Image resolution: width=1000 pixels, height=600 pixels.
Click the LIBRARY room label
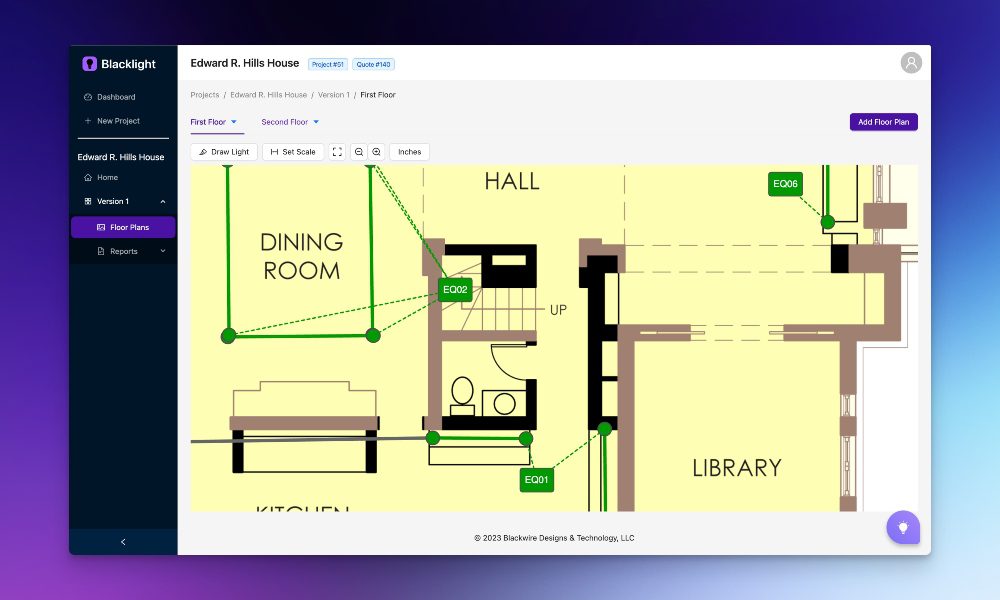pos(737,468)
